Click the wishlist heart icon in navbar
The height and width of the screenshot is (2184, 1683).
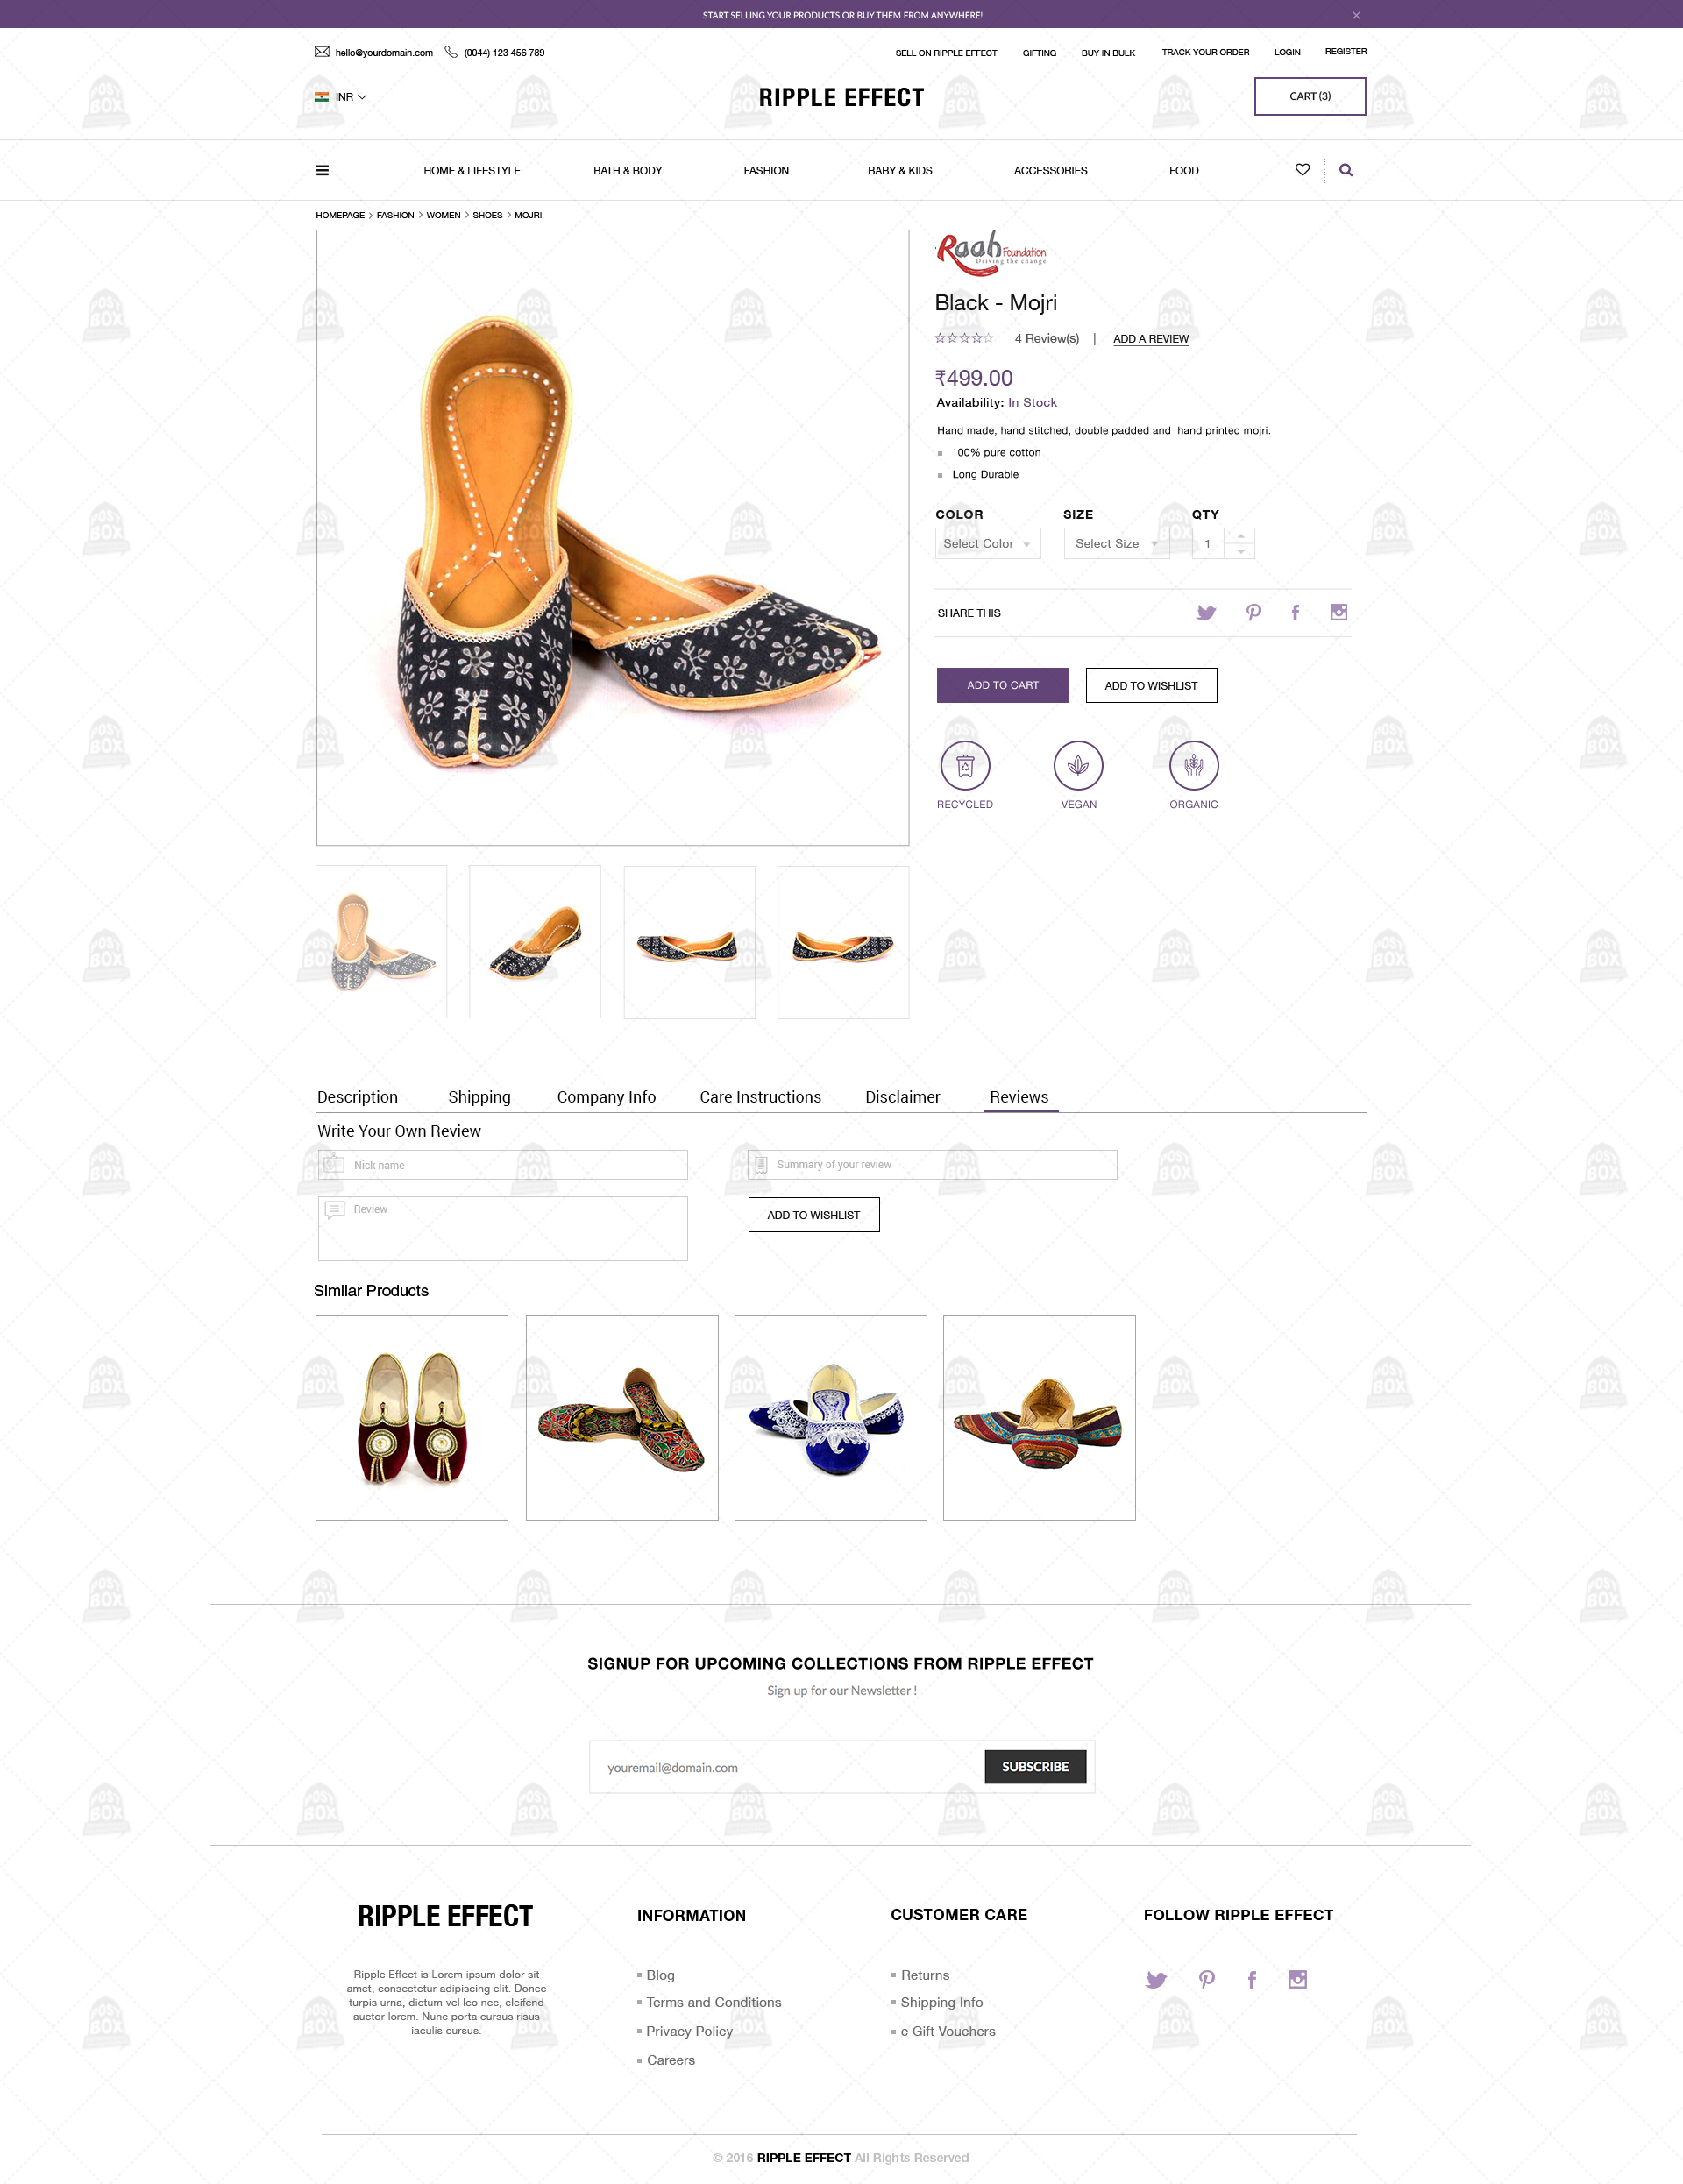1302,170
